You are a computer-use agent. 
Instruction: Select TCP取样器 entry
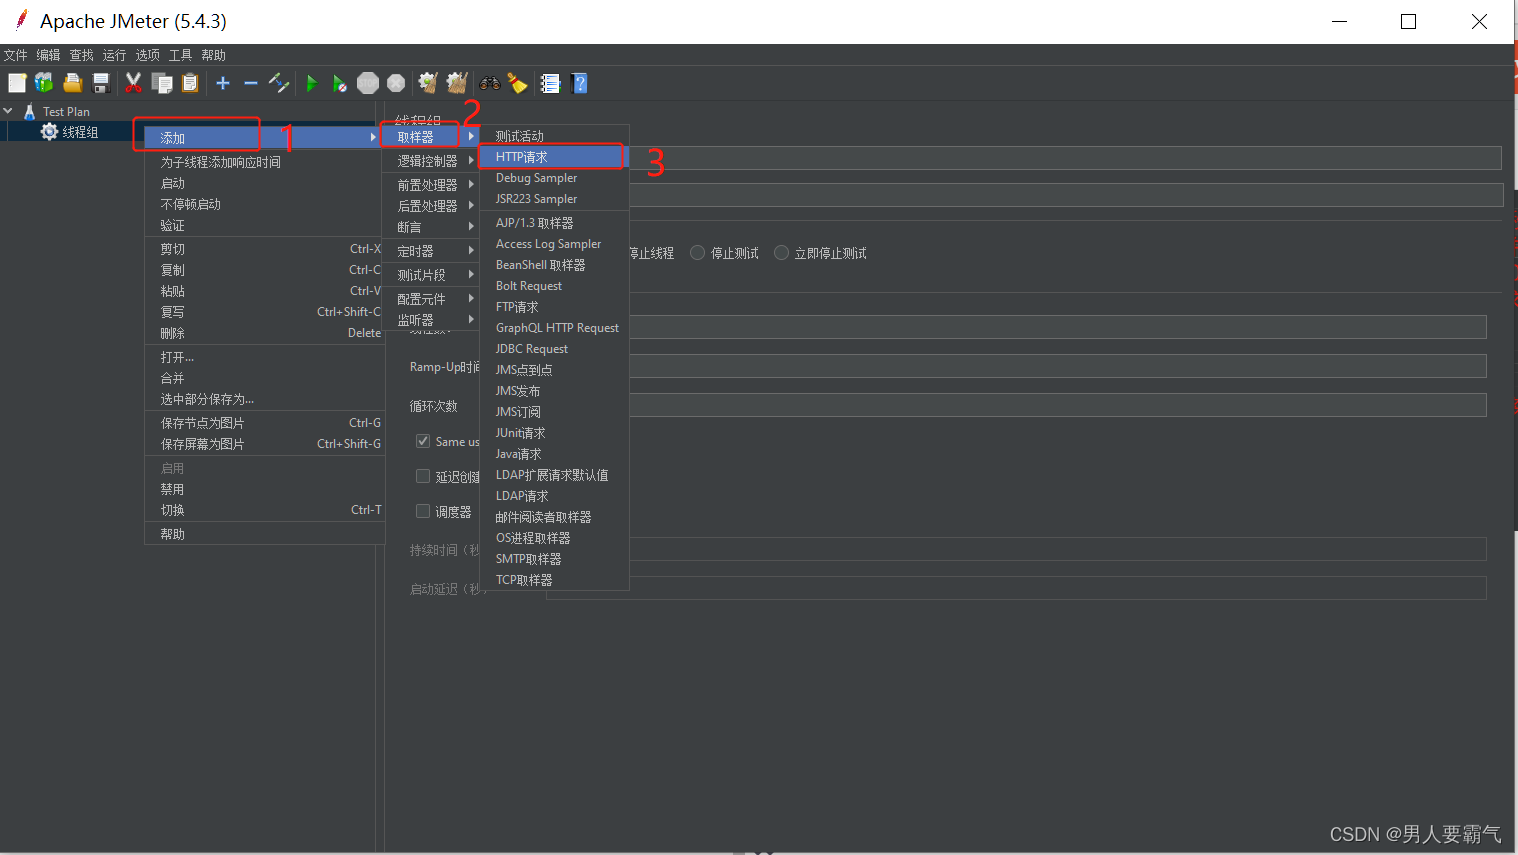pyautogui.click(x=554, y=580)
